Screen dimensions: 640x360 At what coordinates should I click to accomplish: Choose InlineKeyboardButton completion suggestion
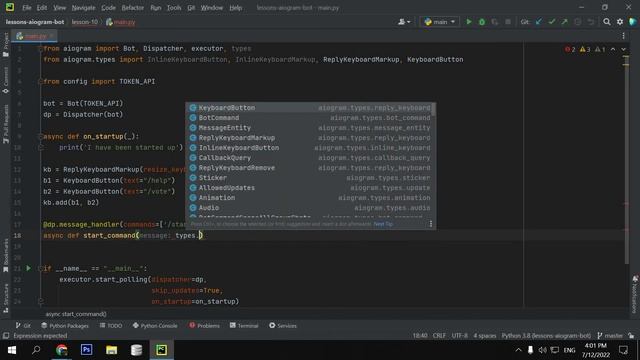311,148
